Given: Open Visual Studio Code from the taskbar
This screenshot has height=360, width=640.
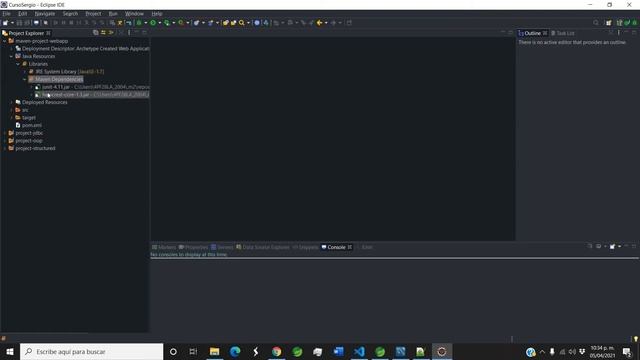Looking at the screenshot, I should pyautogui.click(x=359, y=351).
